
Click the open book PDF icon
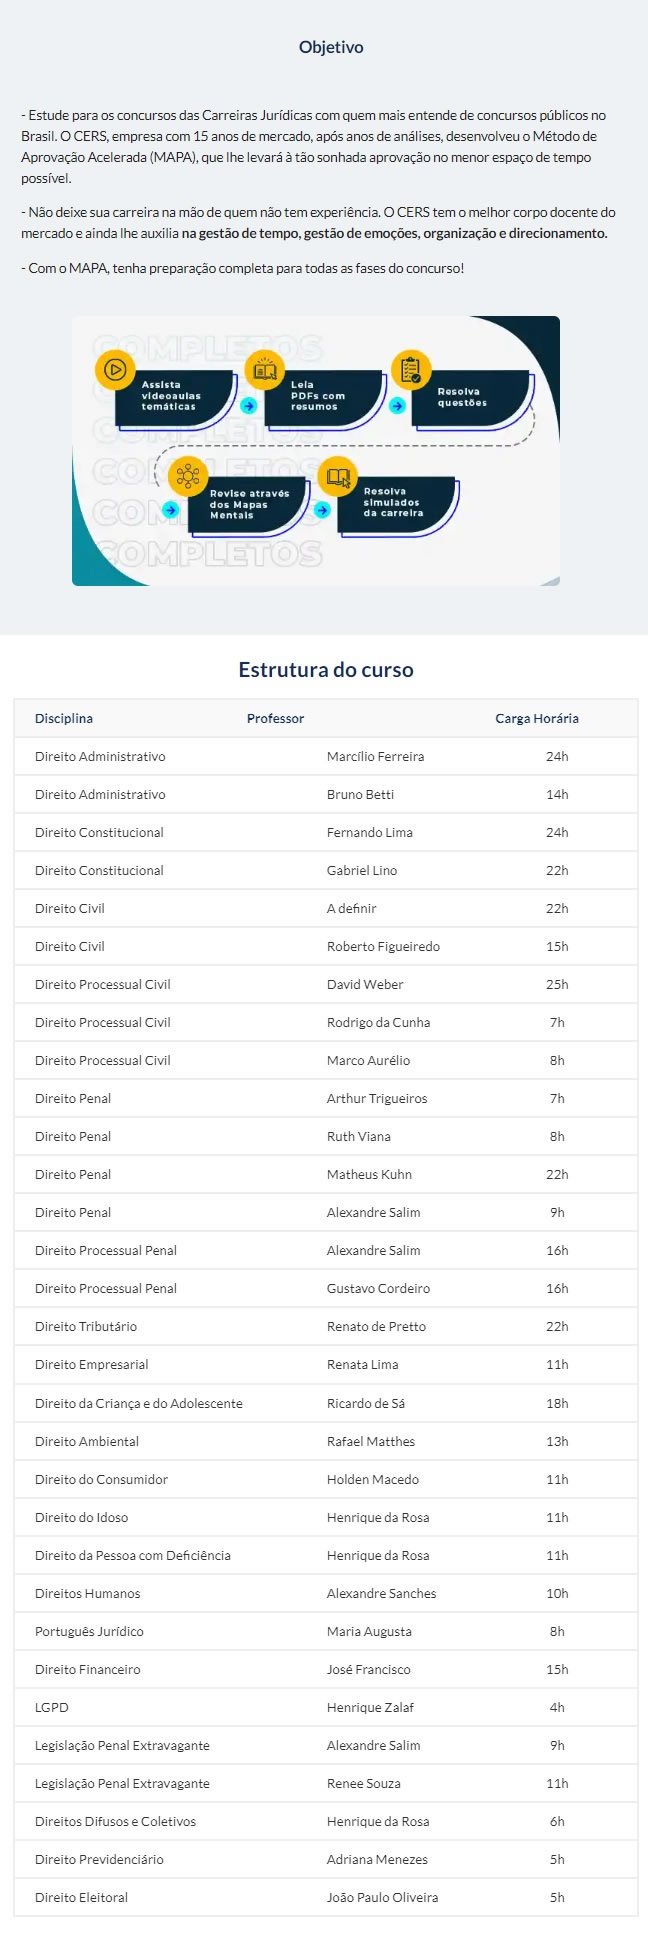click(265, 370)
